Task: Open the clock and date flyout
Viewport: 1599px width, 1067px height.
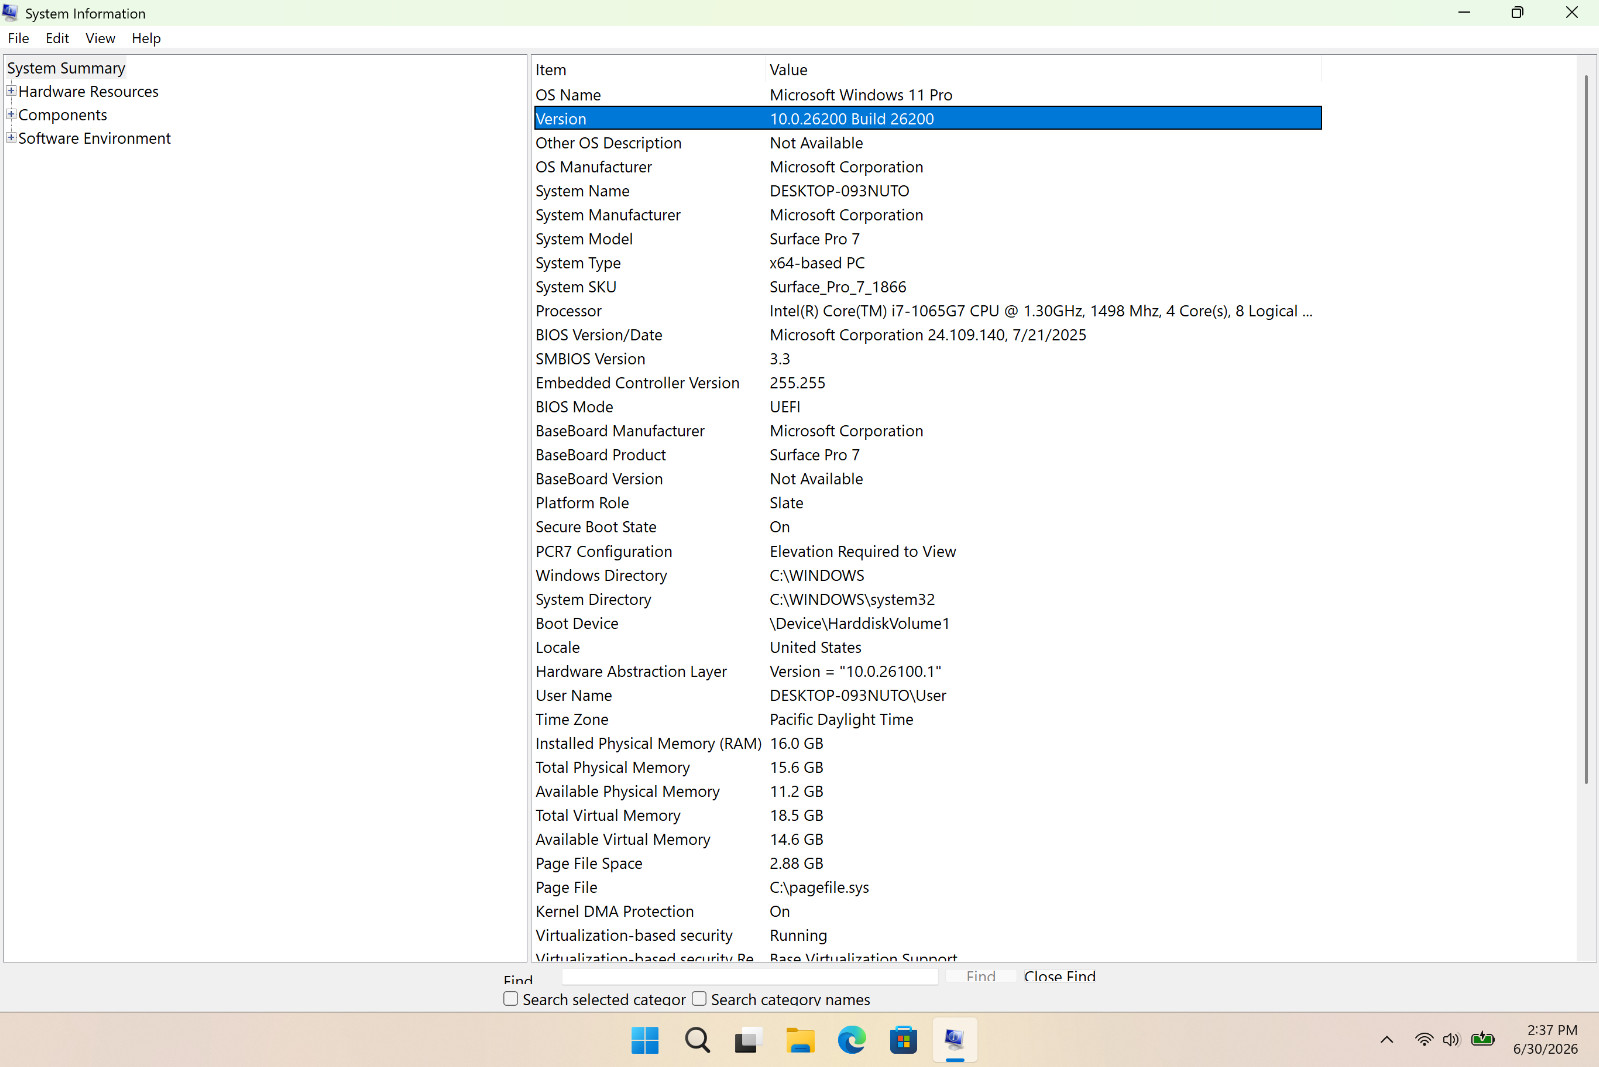Action: 1545,1040
